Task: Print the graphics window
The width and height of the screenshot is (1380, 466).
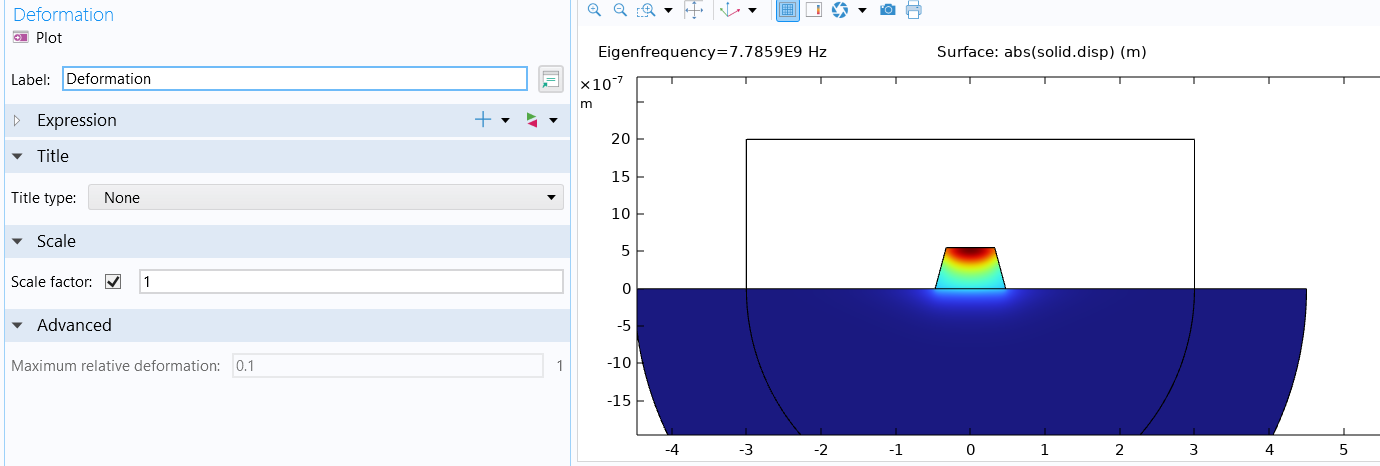Action: click(x=913, y=10)
